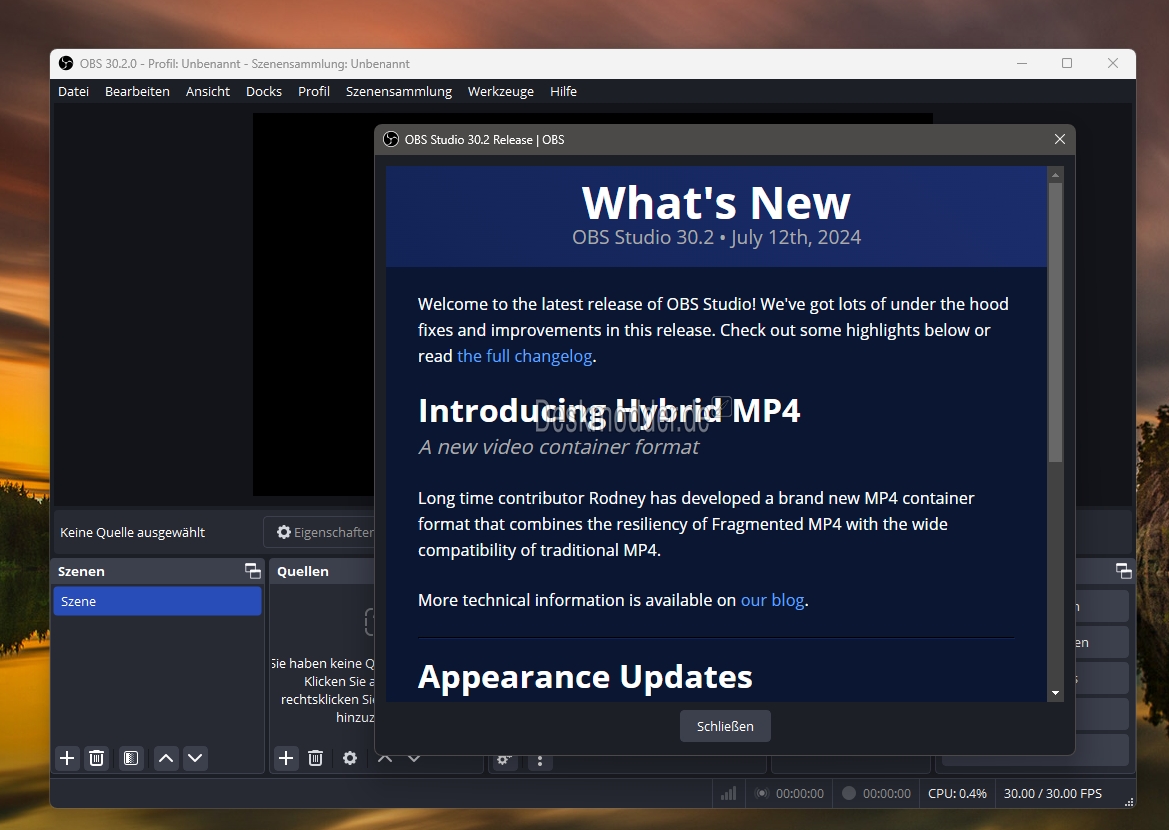Click the scroll-down arrow in What's New dialog
This screenshot has height=830, width=1169.
pyautogui.click(x=1055, y=693)
